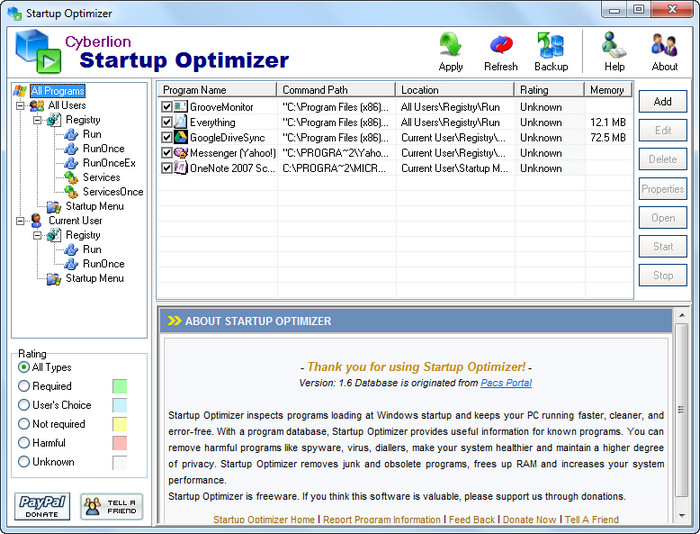Click the Edit button
Viewport: 700px width, 534px height.
[x=662, y=130]
